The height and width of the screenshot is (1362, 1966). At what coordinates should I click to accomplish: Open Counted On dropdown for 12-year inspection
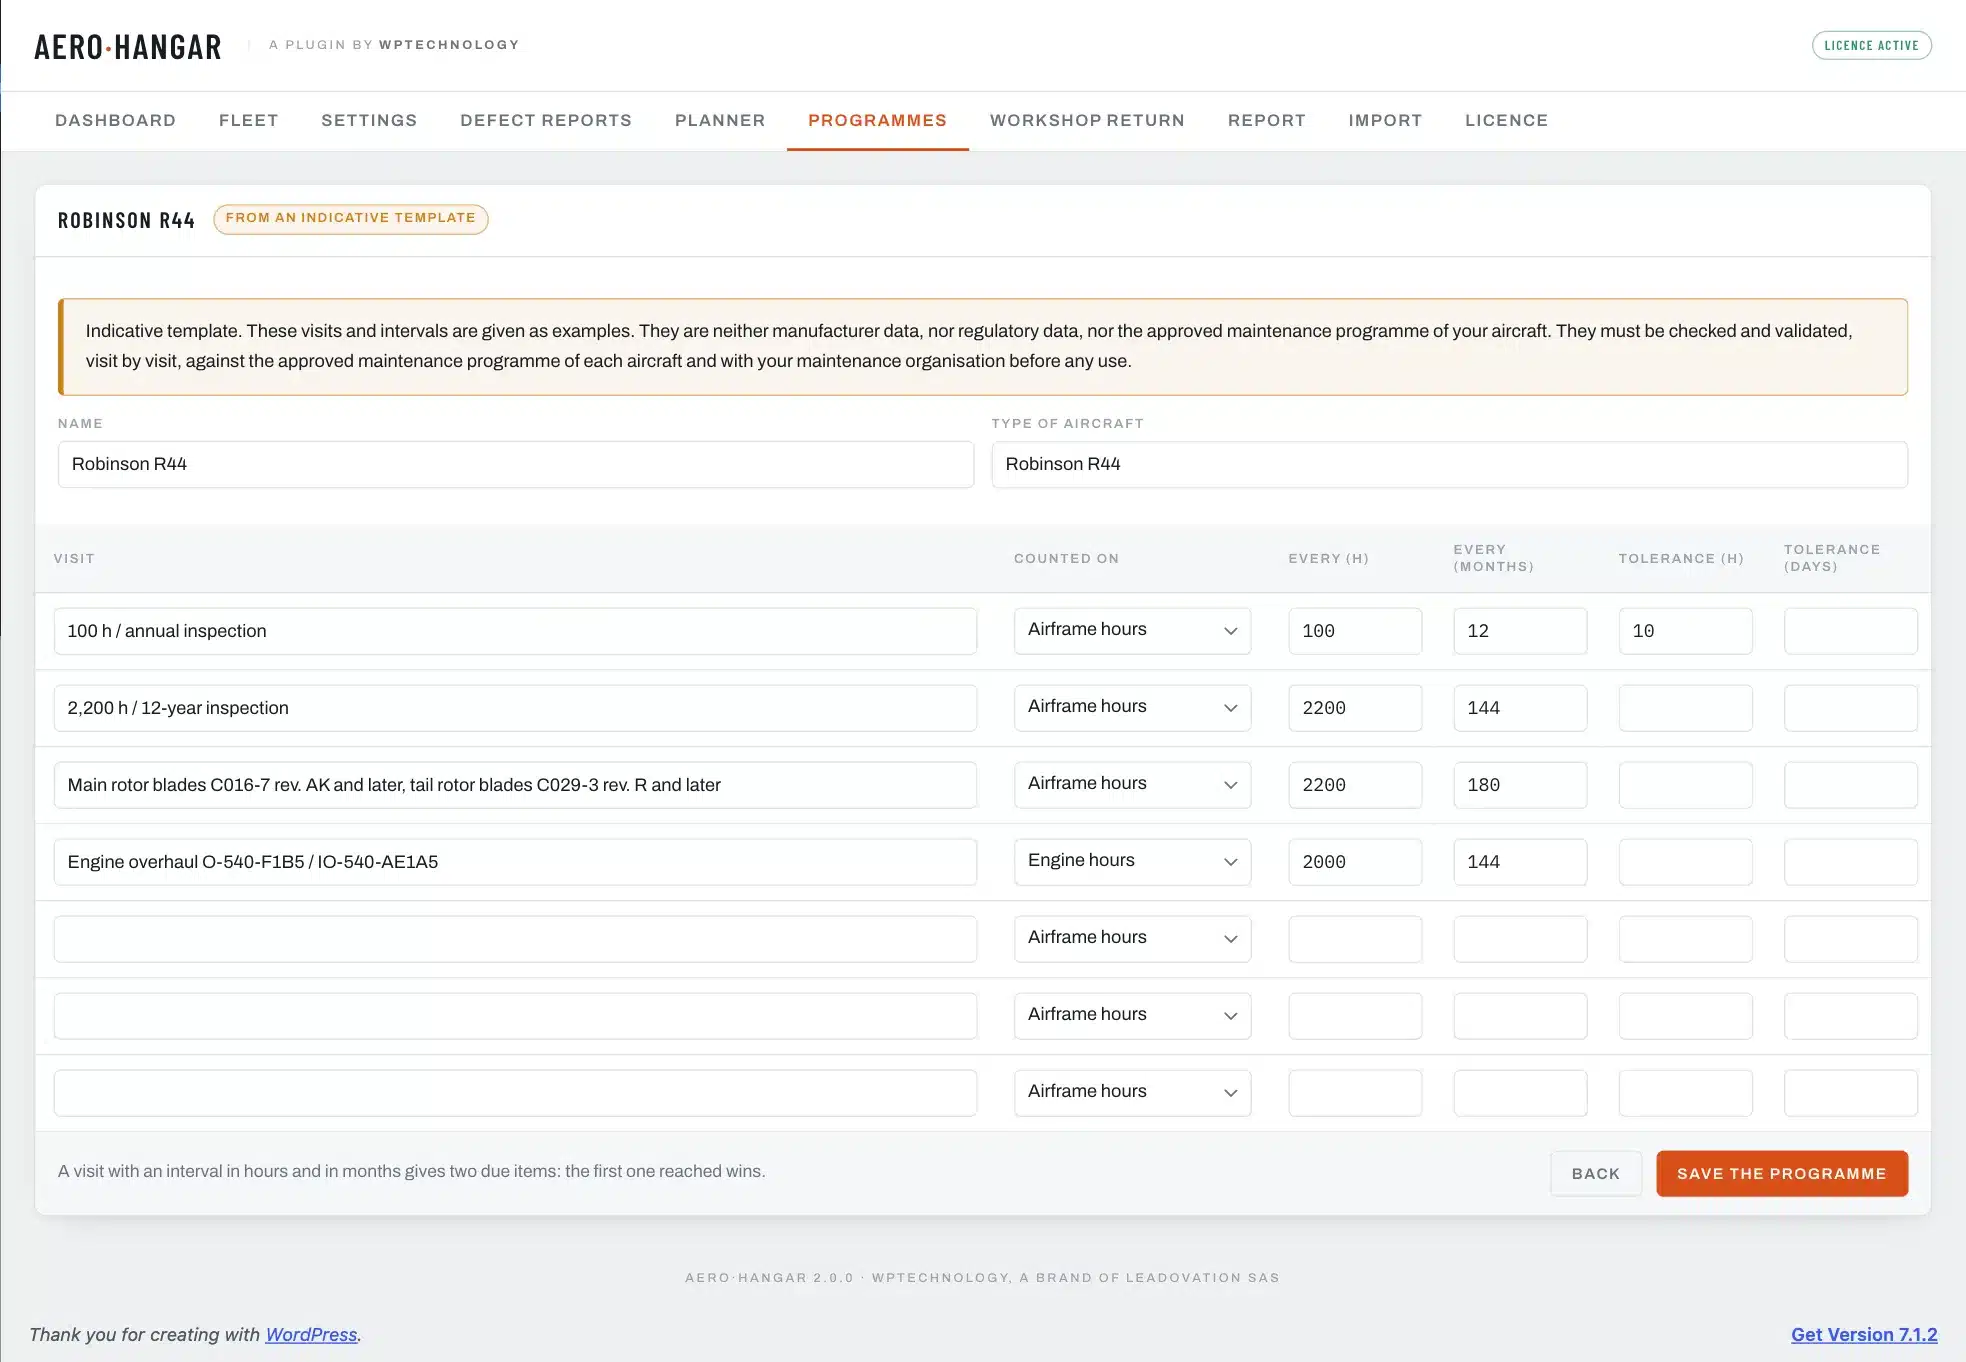click(1132, 708)
